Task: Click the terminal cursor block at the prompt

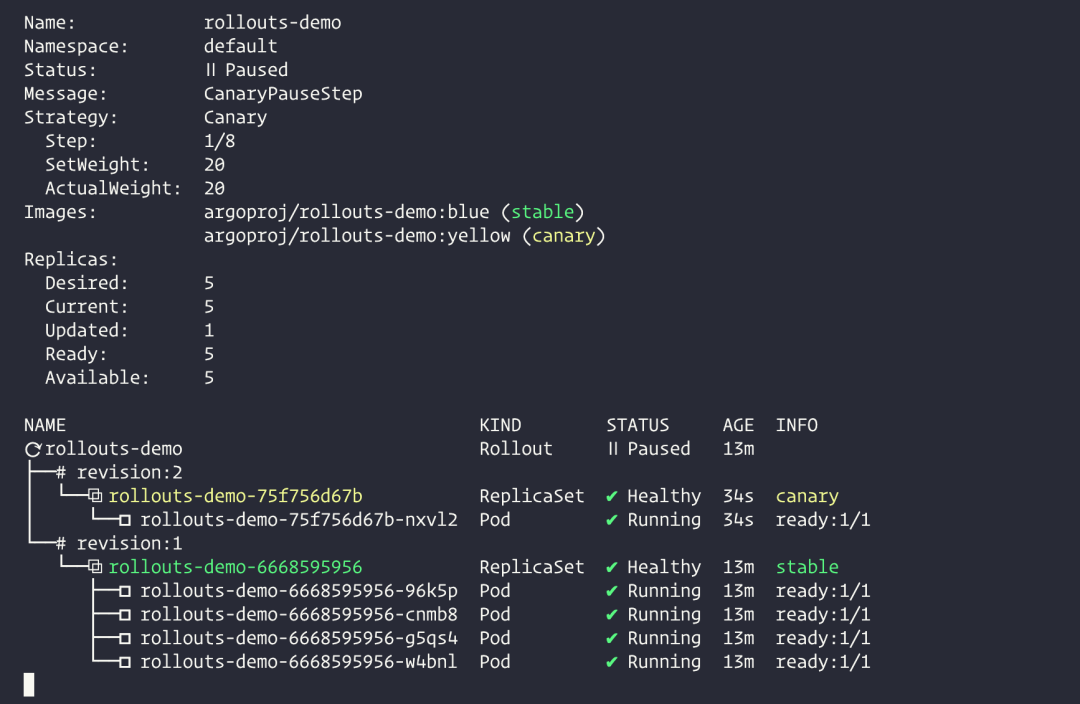Action: (29, 685)
